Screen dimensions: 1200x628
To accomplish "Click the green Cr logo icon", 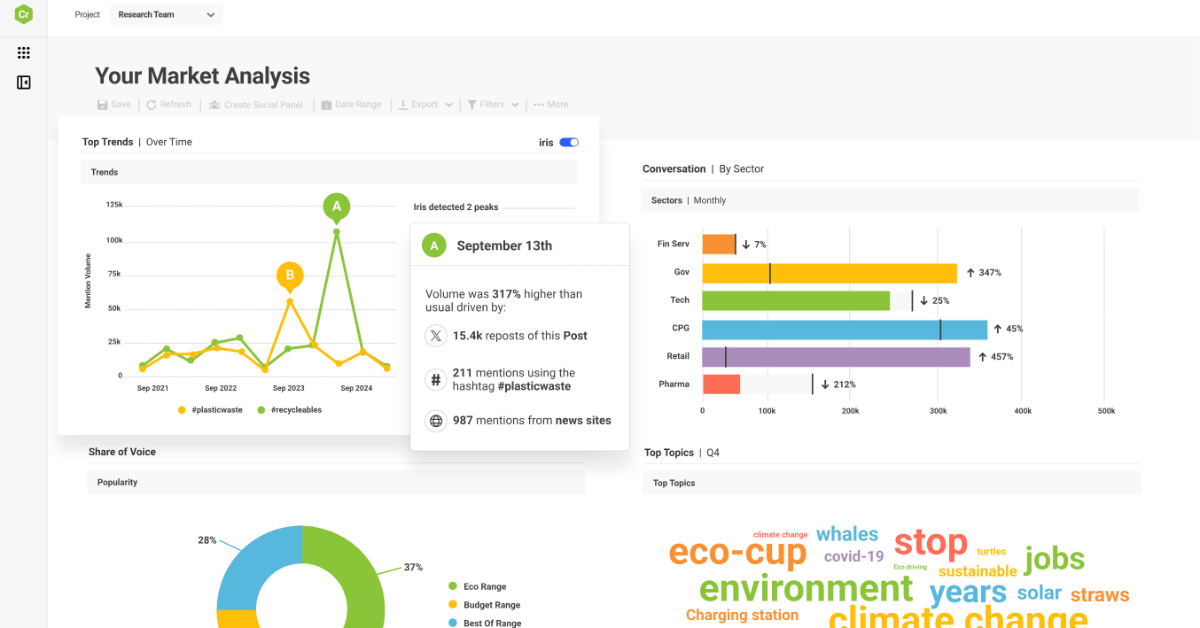I will pos(24,15).
